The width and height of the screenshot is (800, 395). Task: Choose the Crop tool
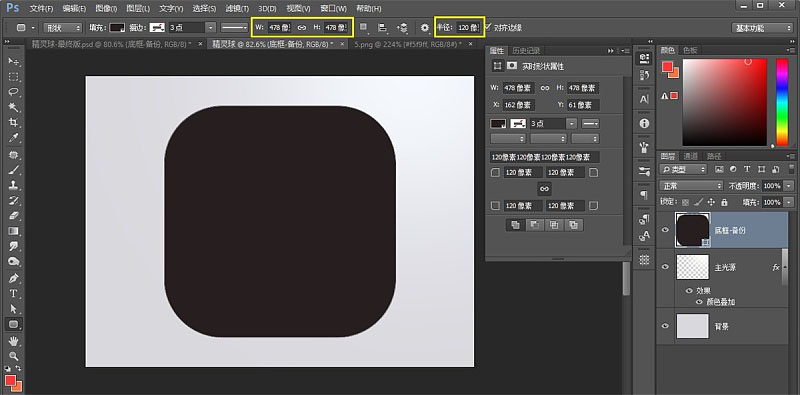[x=14, y=123]
